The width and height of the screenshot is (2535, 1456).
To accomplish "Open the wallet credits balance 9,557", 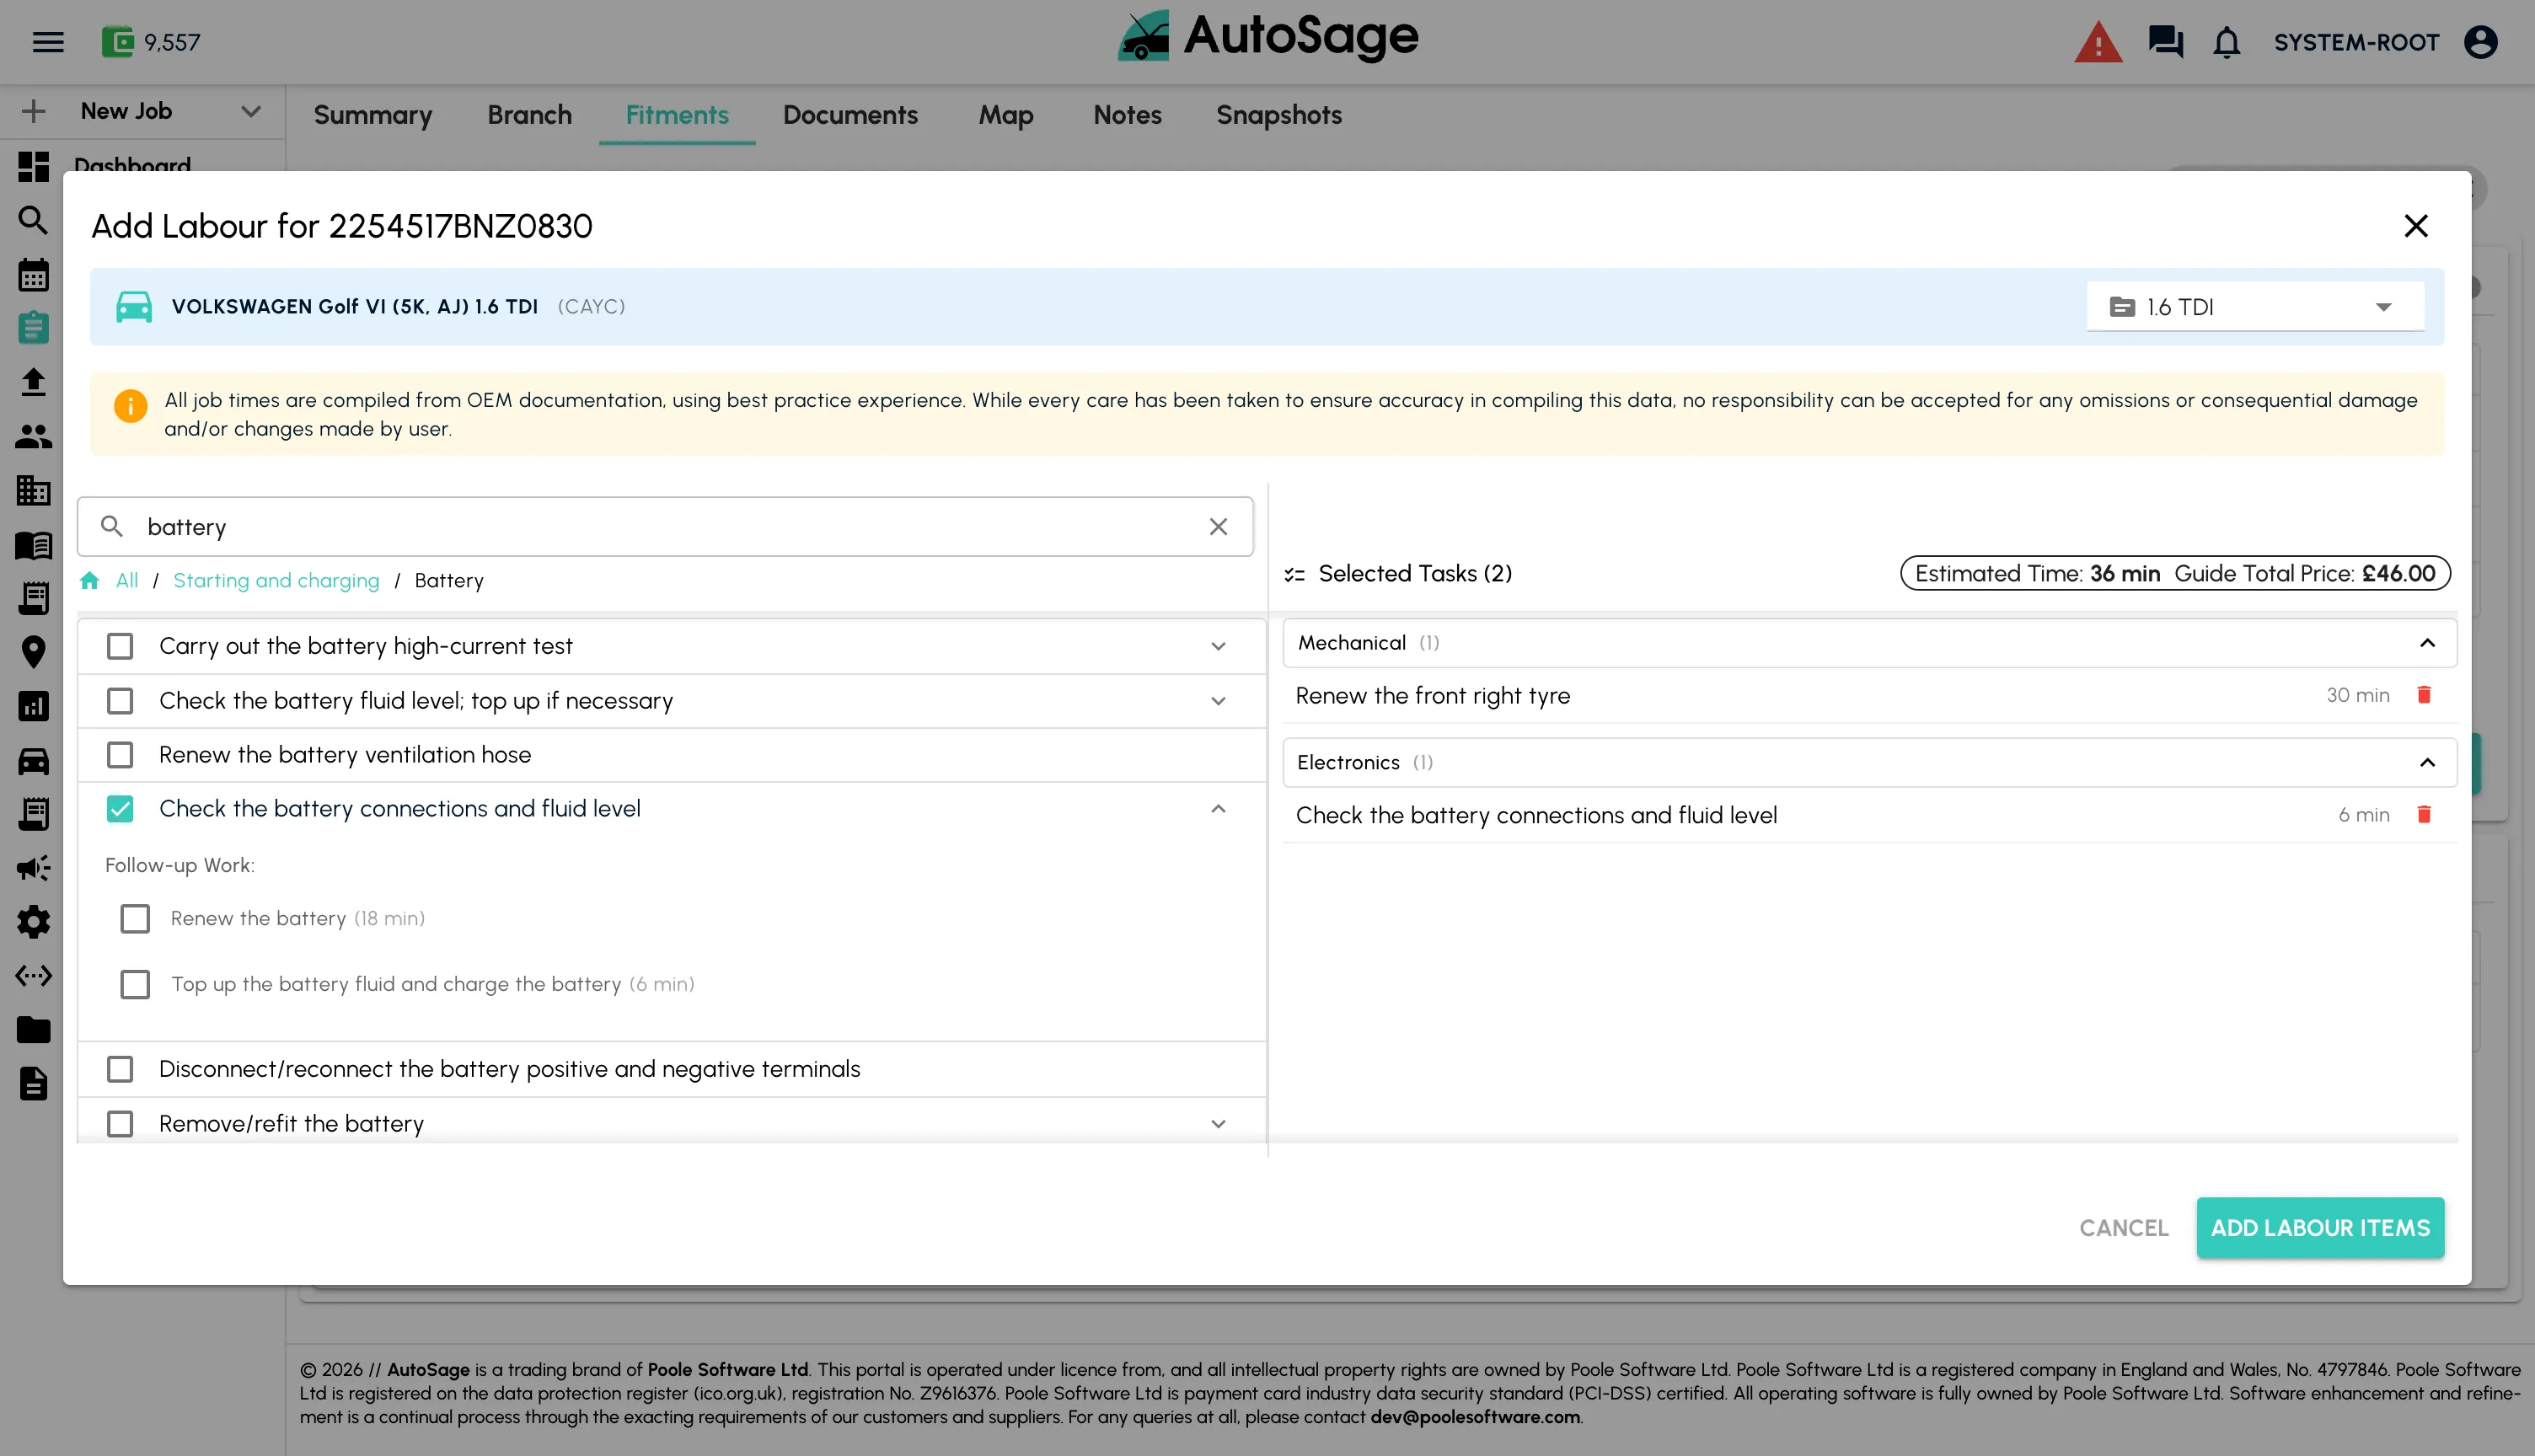I will [152, 42].
